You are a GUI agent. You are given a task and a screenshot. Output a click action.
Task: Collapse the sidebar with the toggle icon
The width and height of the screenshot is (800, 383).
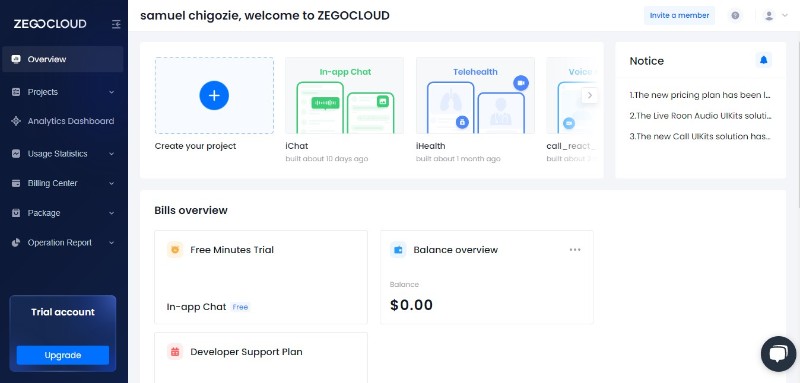(x=116, y=24)
